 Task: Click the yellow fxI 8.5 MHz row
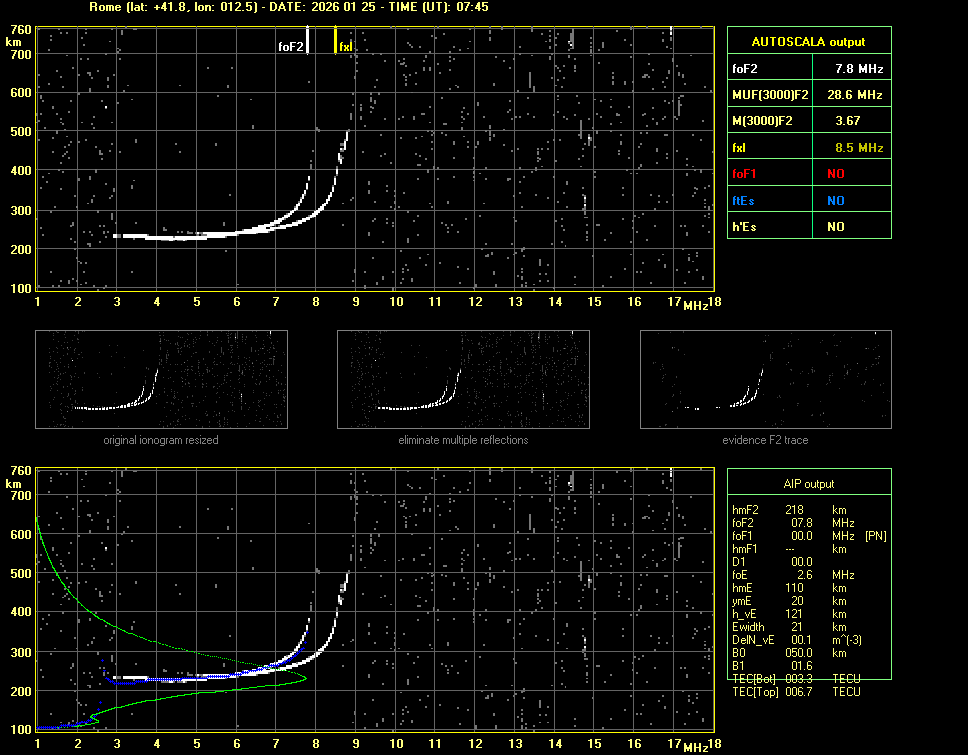(x=808, y=147)
